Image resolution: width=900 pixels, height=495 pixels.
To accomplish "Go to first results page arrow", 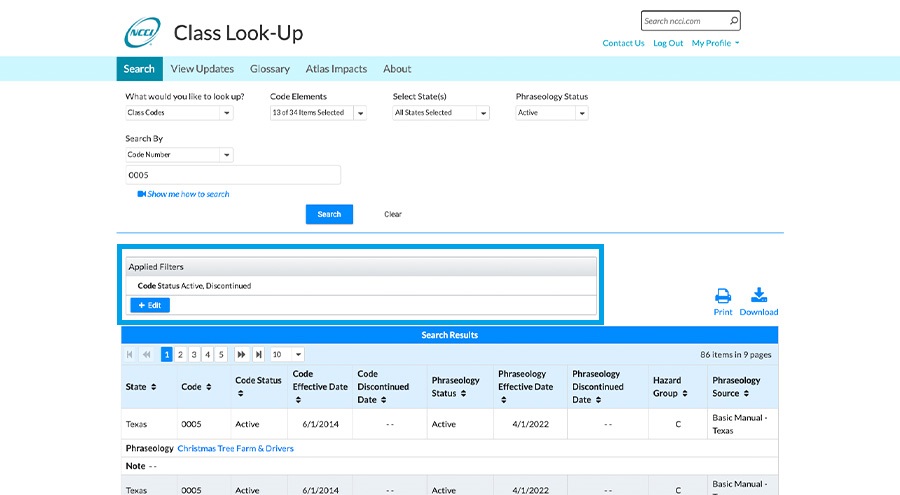I will (130, 354).
